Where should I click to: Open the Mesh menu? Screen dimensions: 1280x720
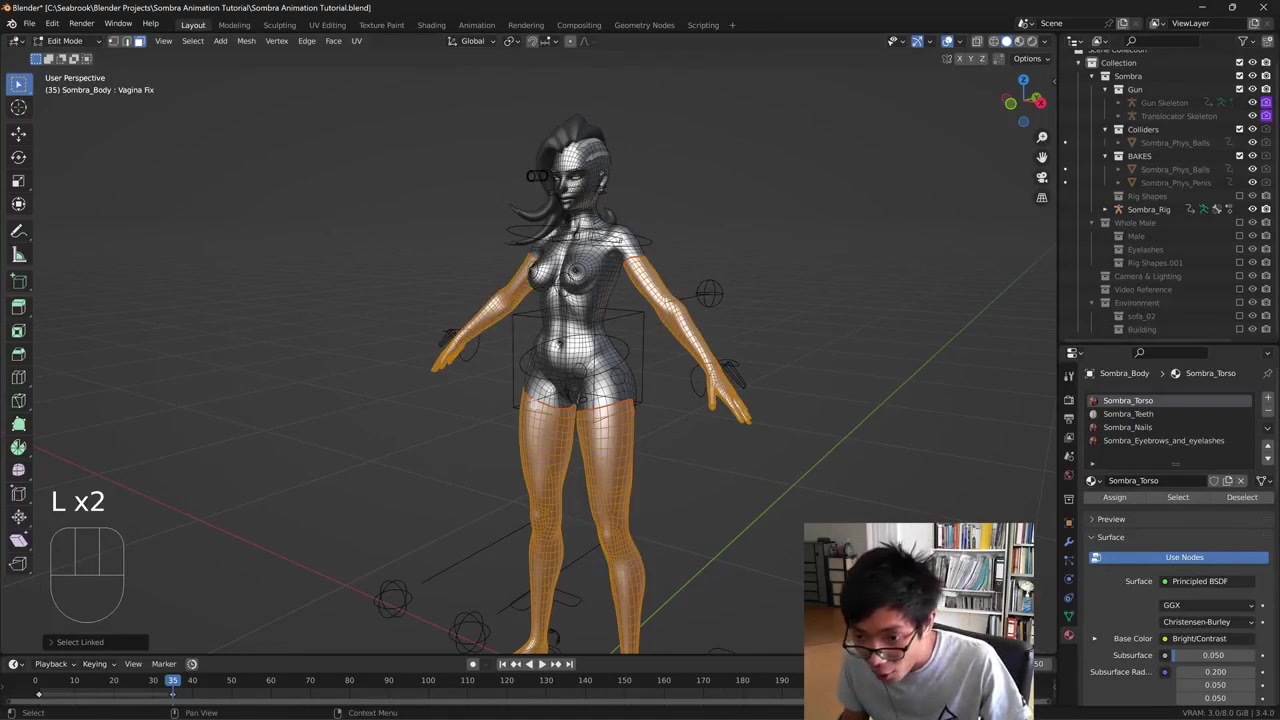pos(246,41)
